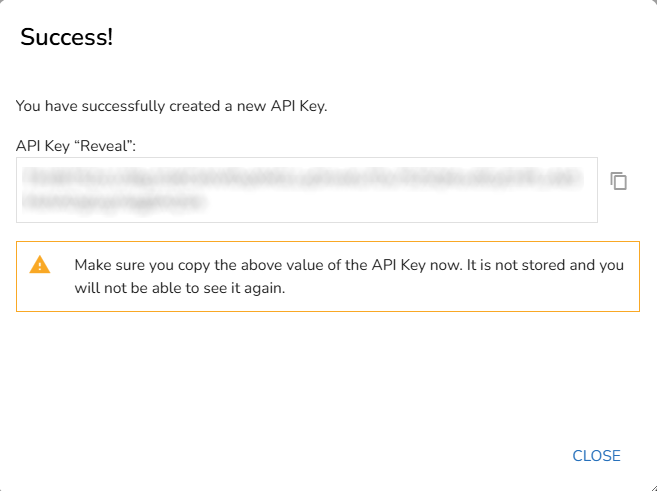
Task: Click the first line of the blurred key
Action: coord(302,178)
